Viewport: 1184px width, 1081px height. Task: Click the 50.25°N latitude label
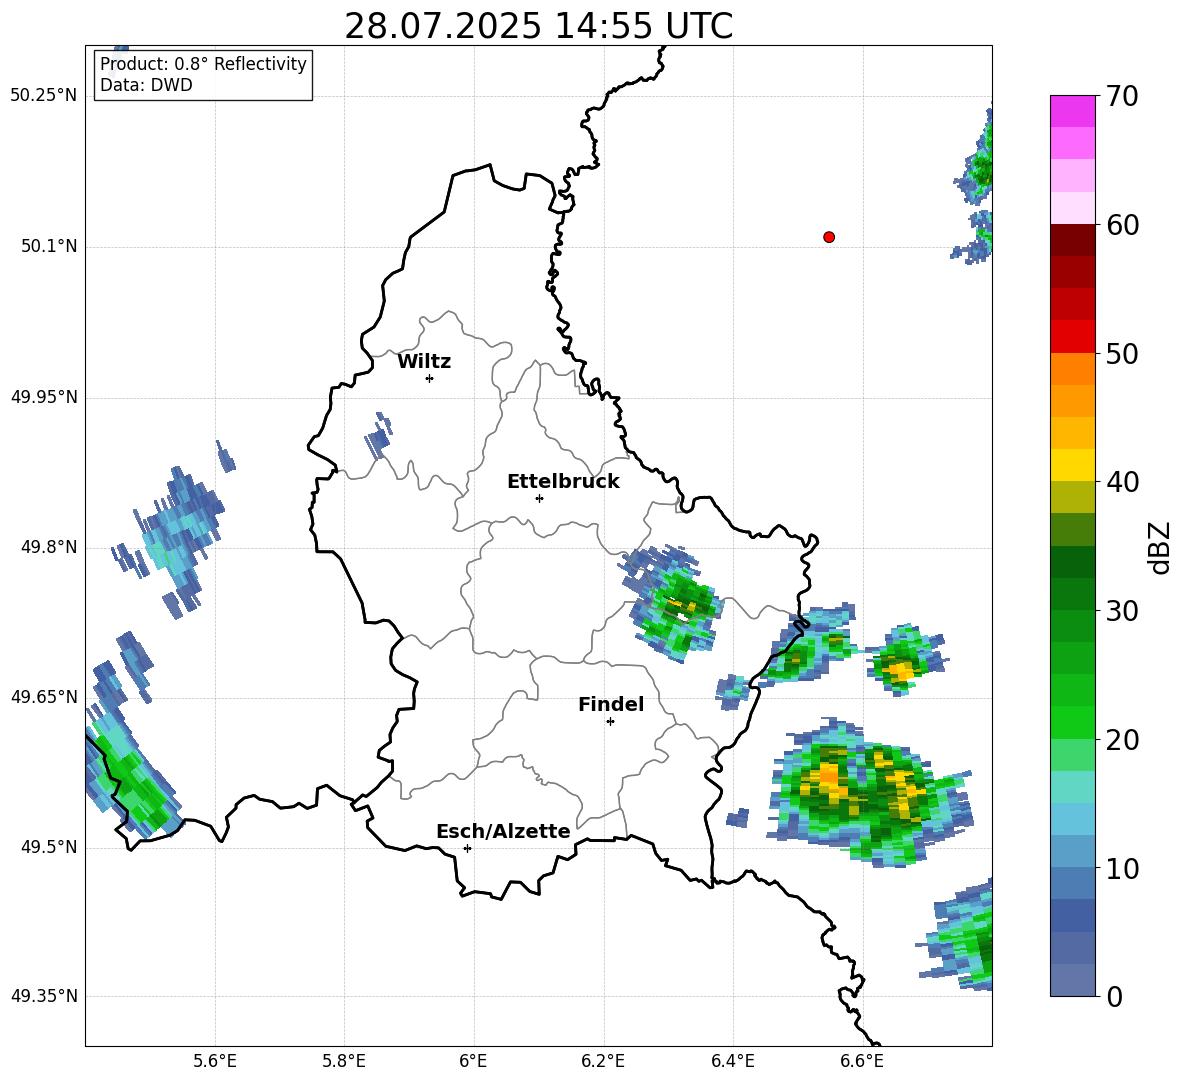tap(44, 96)
